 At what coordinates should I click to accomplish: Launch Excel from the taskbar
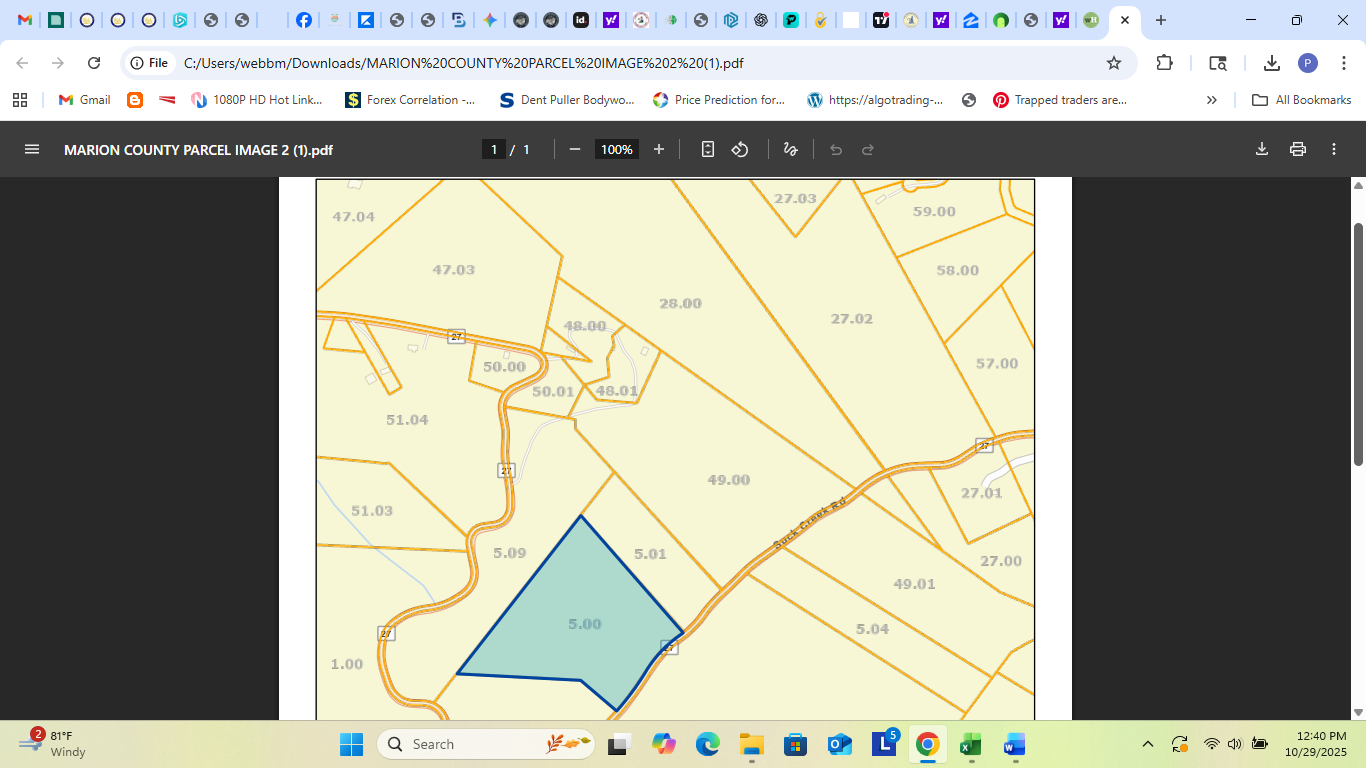[968, 744]
